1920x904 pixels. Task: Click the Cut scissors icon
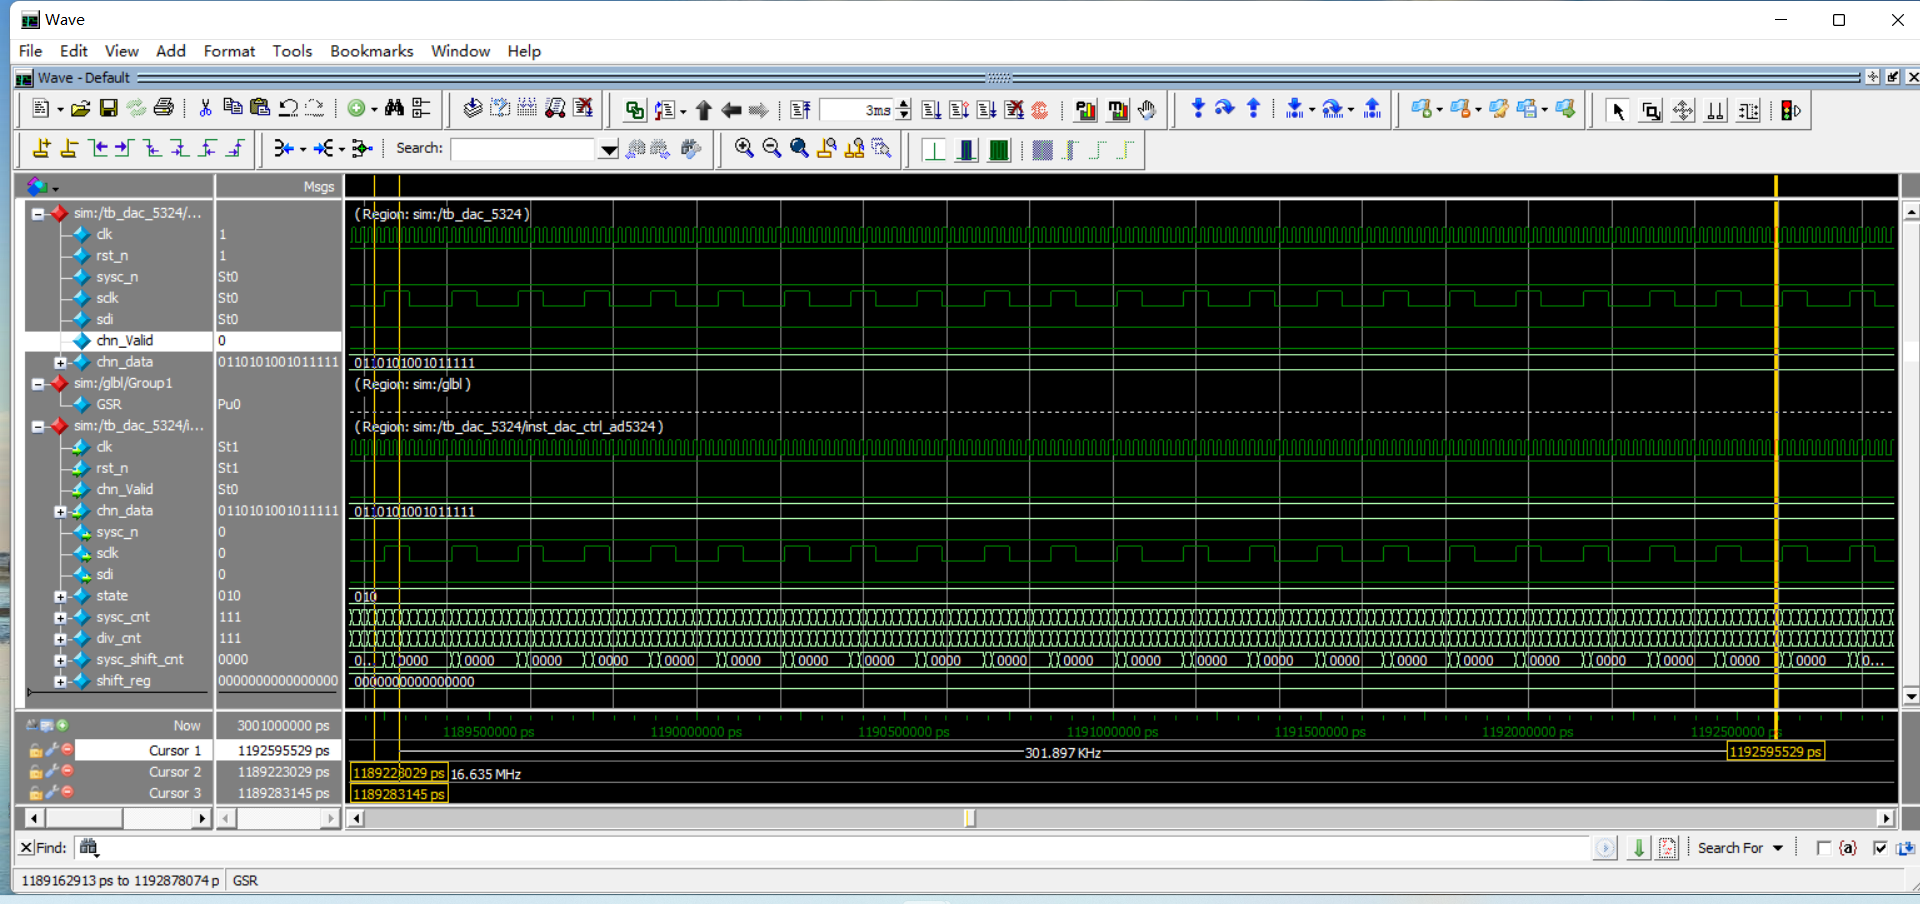(205, 109)
